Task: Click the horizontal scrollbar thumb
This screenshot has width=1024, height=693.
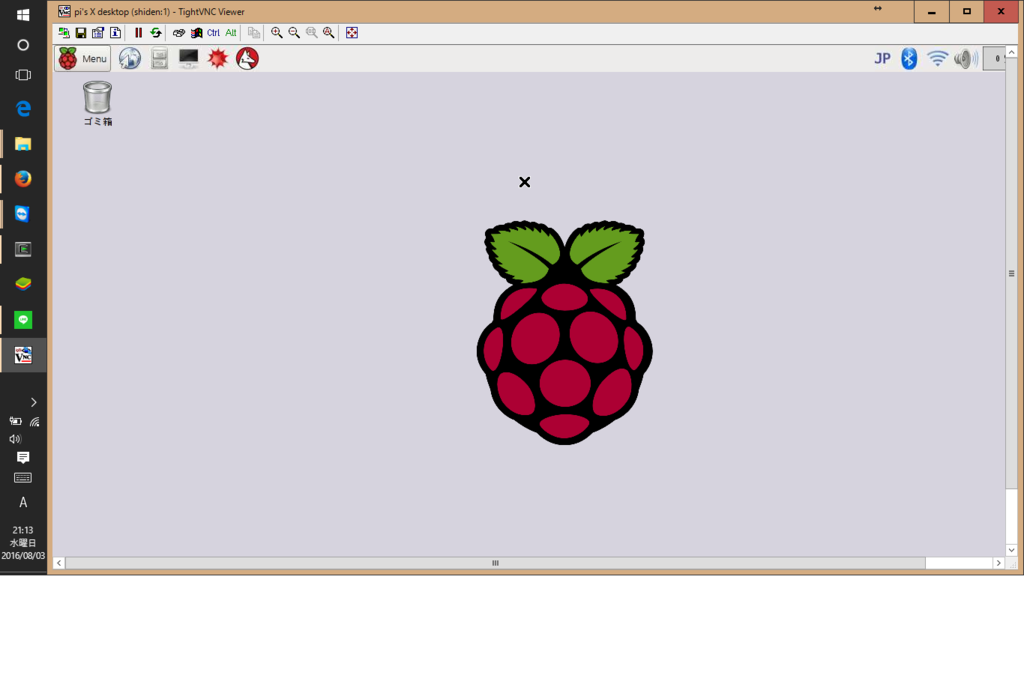Action: (x=495, y=563)
